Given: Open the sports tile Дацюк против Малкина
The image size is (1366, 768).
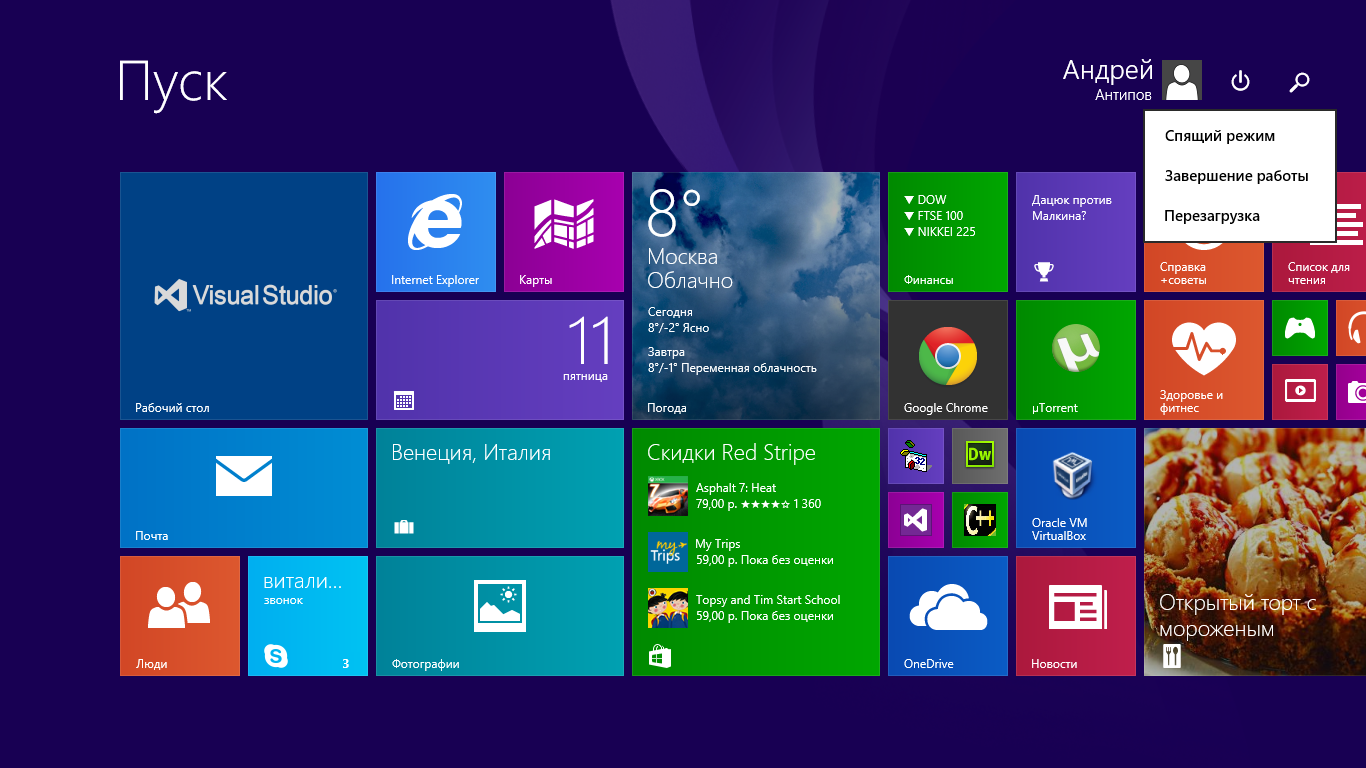Looking at the screenshot, I should pyautogui.click(x=1075, y=232).
